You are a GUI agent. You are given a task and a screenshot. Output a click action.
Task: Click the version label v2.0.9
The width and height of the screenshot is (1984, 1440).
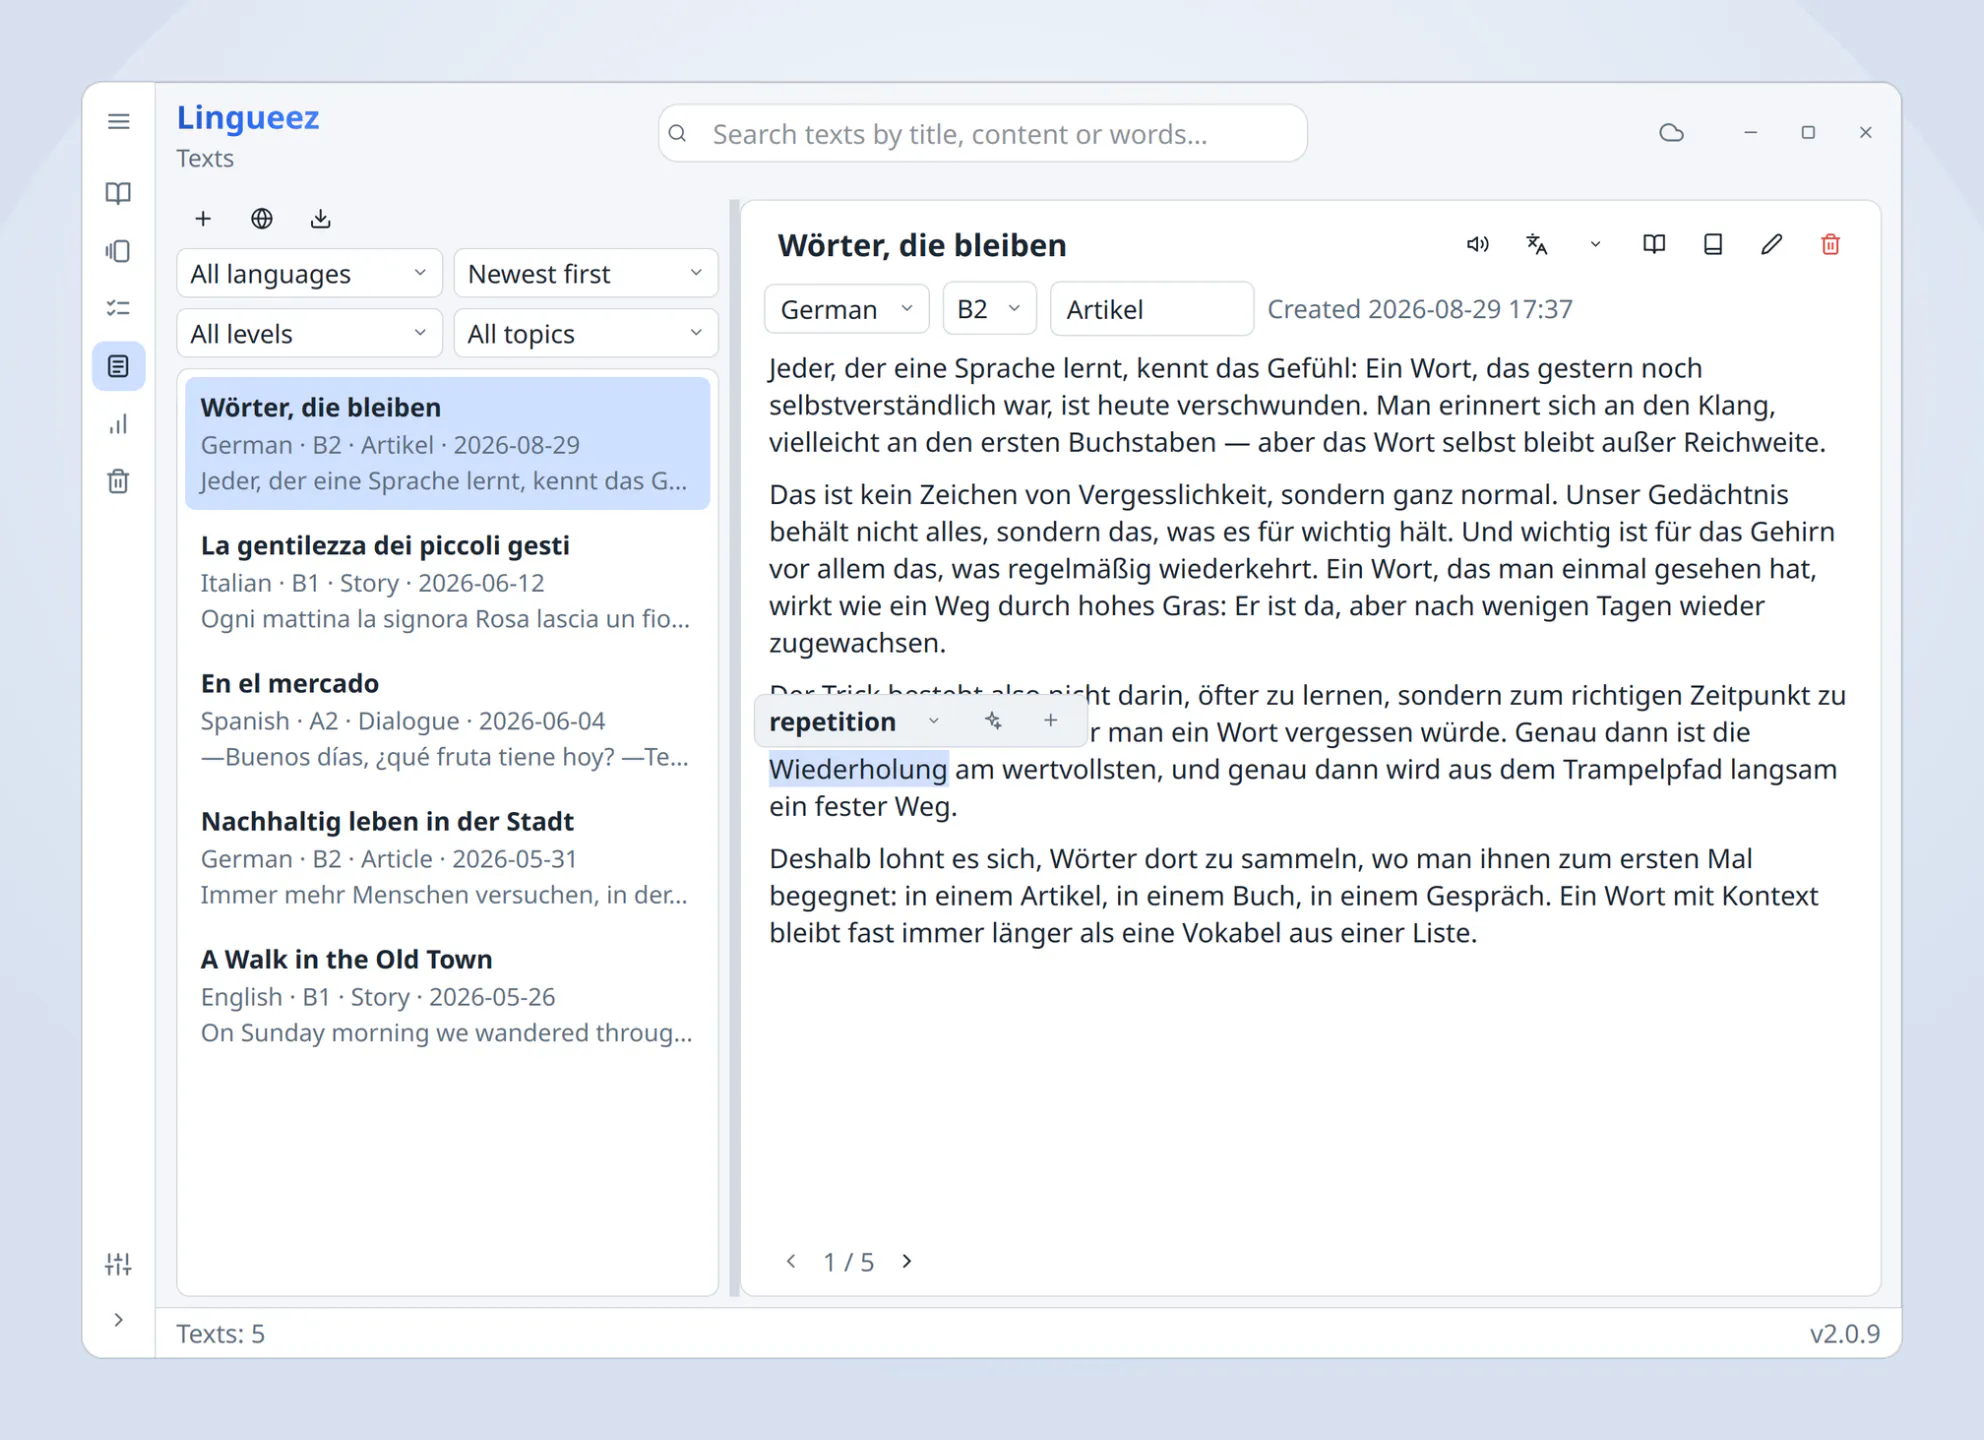click(1845, 1334)
